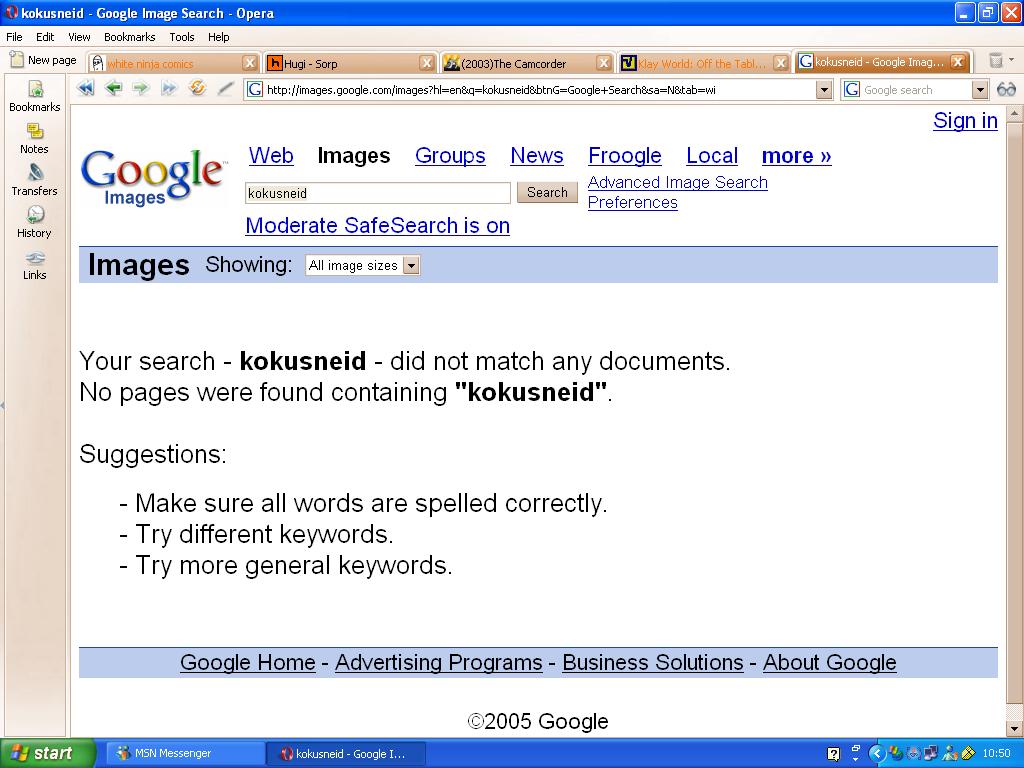
Task: Click the Sign in link
Action: click(x=965, y=120)
